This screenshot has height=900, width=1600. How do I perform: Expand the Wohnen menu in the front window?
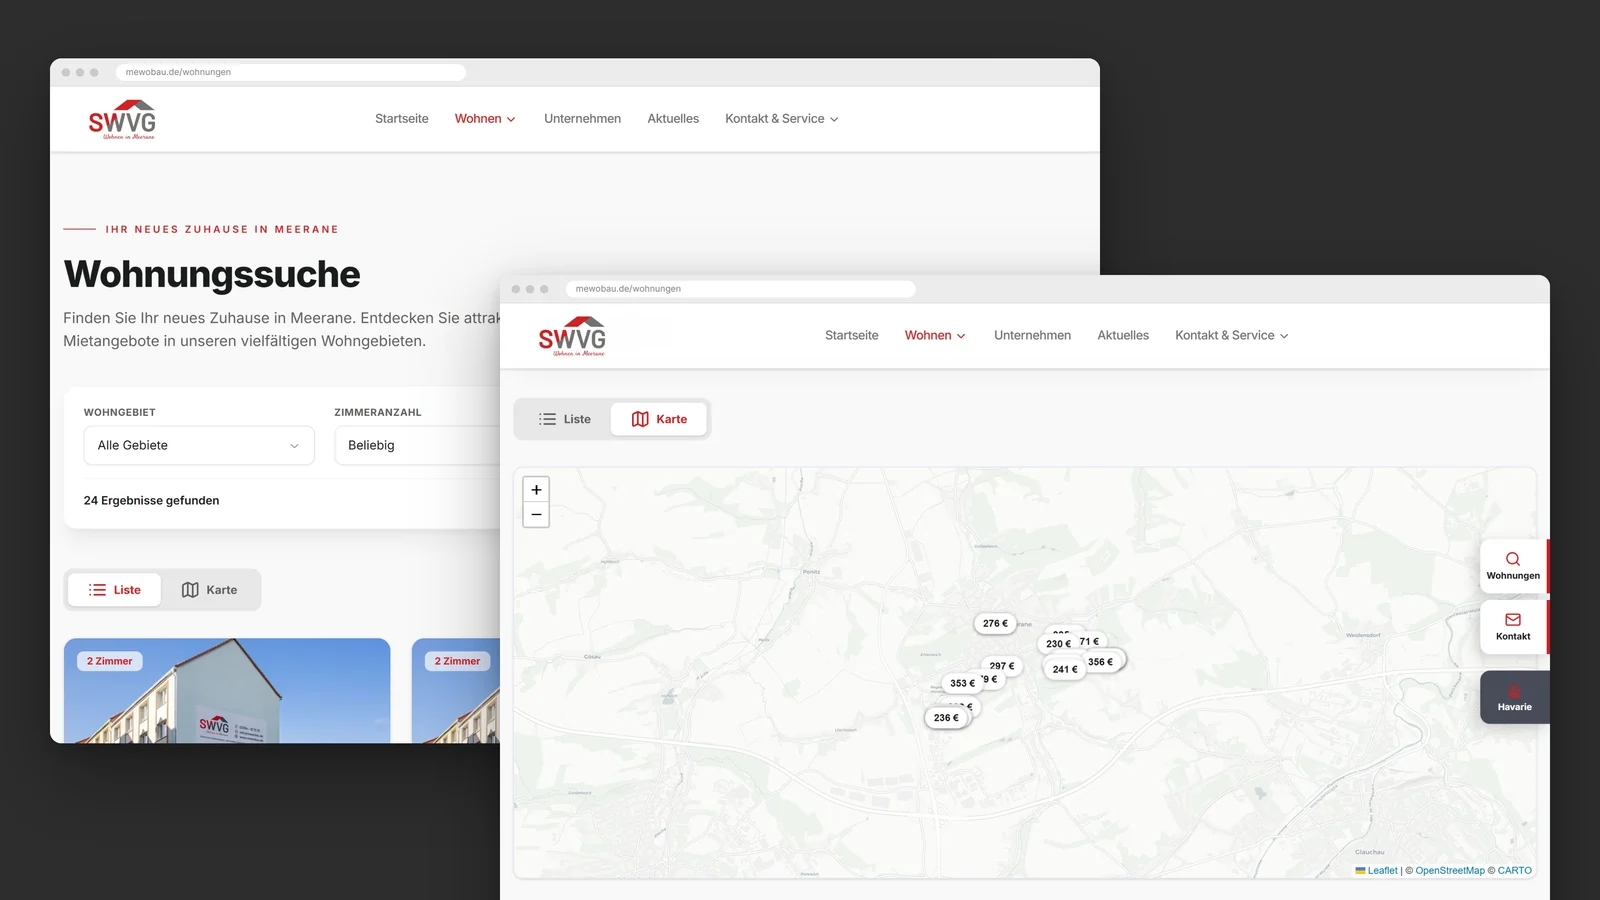click(x=935, y=336)
